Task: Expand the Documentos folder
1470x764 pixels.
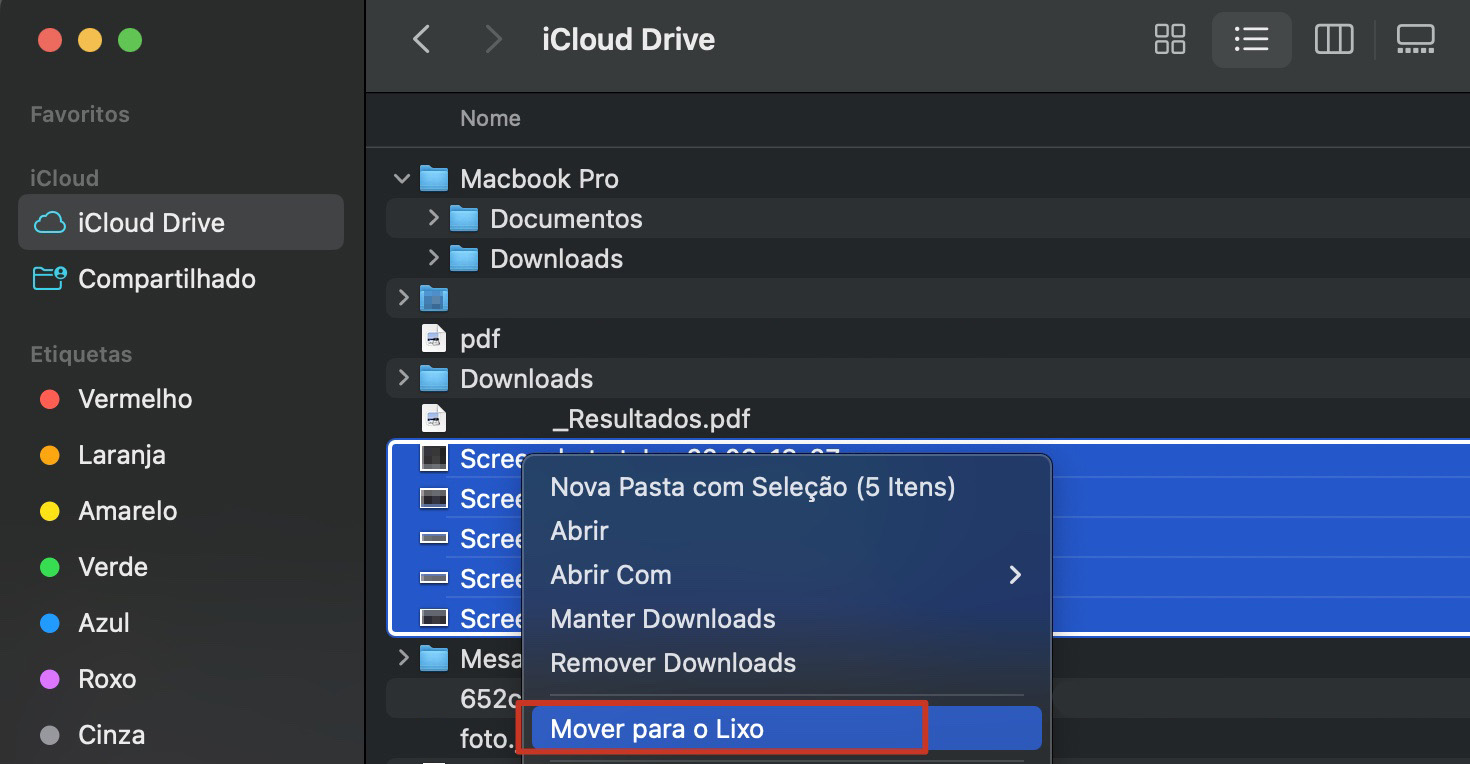Action: (432, 218)
